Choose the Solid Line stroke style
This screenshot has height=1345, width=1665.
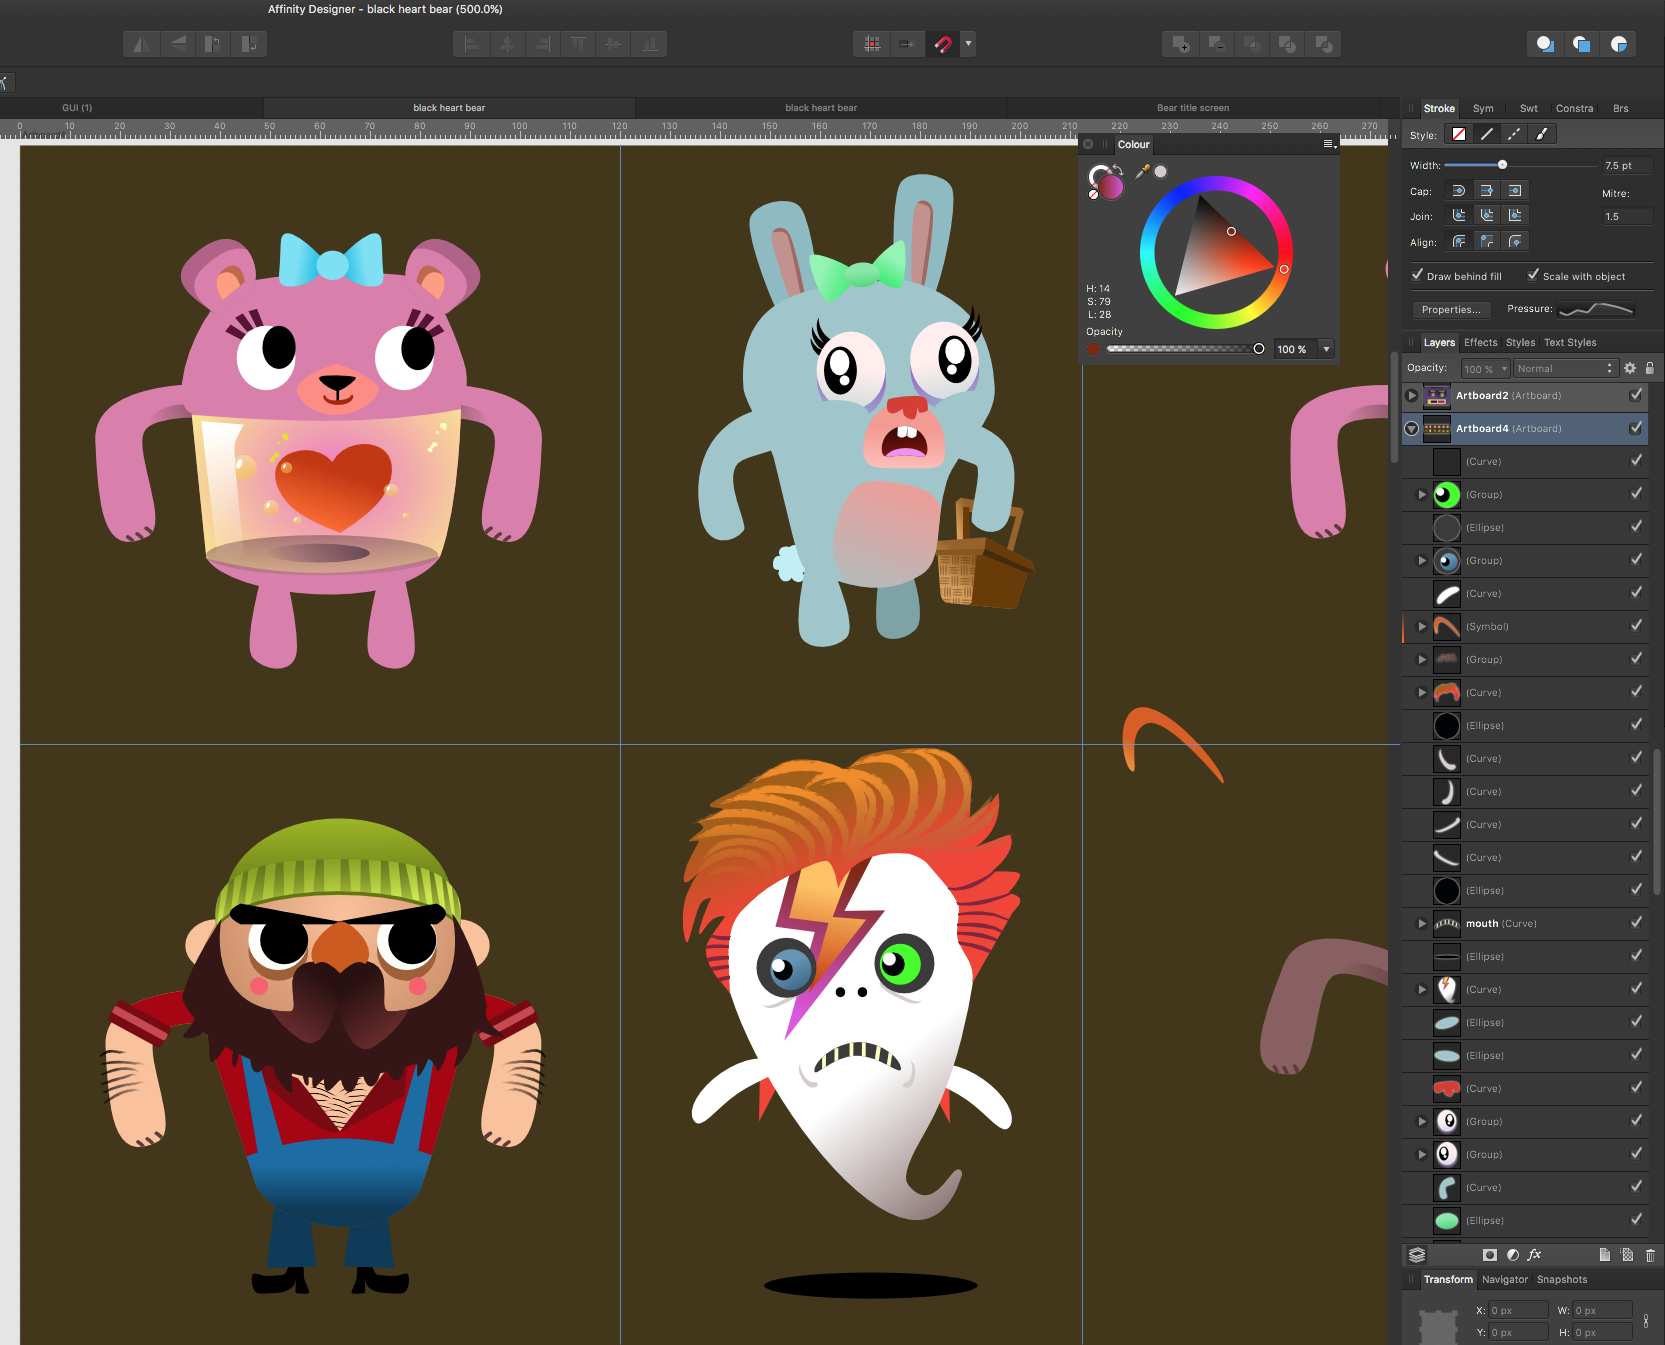1487,134
